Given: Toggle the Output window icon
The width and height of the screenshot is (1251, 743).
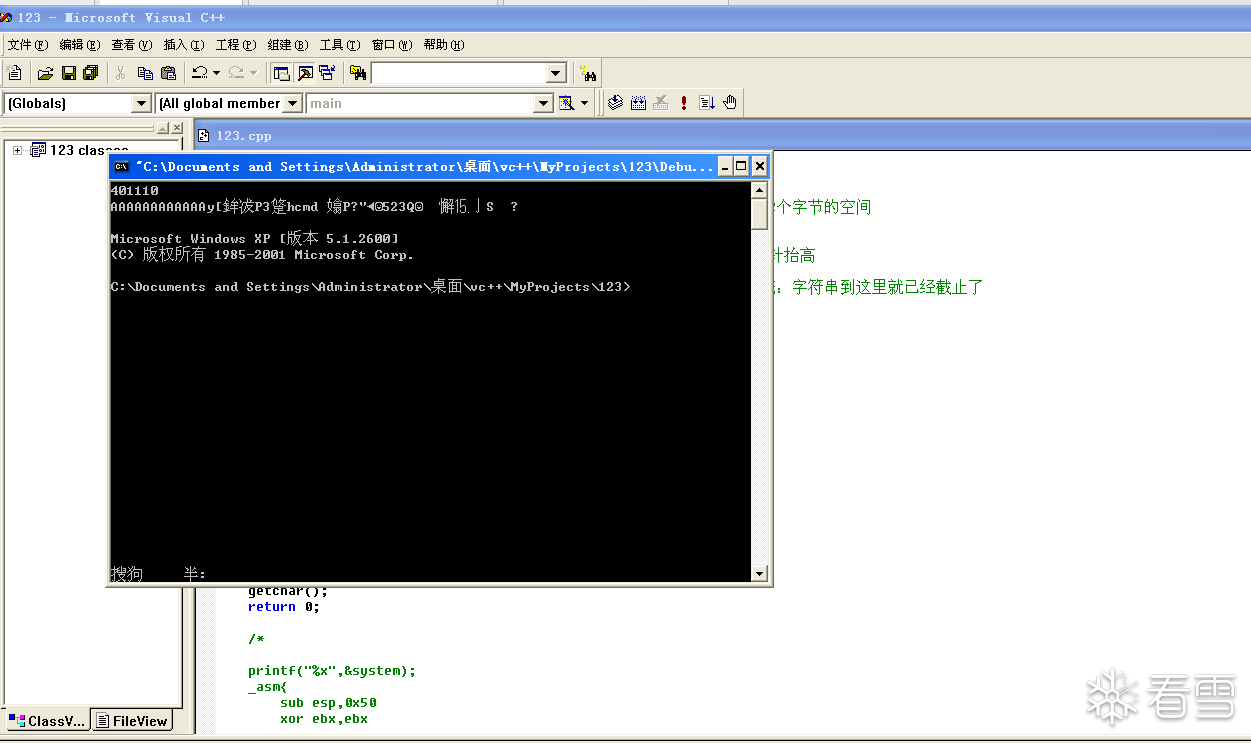Looking at the screenshot, I should (304, 73).
